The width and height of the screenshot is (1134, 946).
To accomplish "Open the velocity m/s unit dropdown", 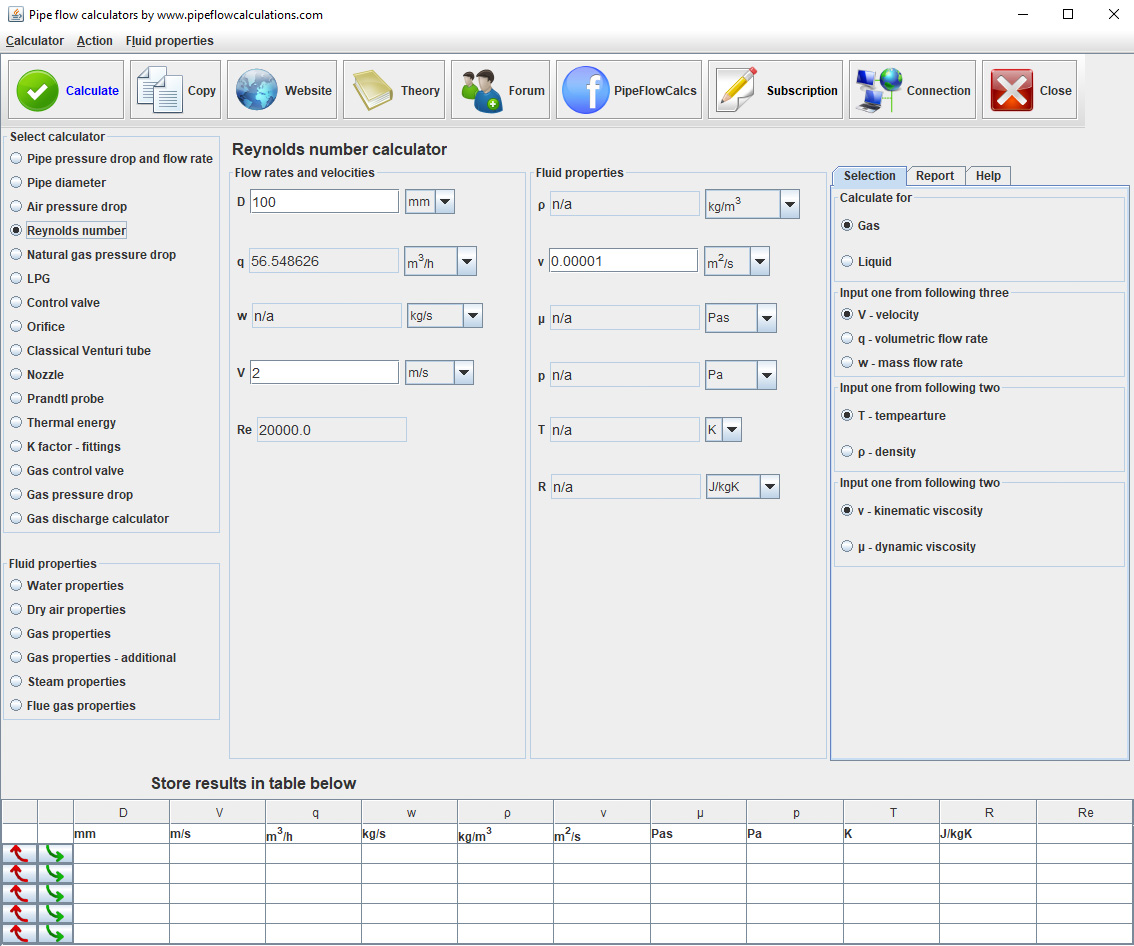I will click(463, 373).
